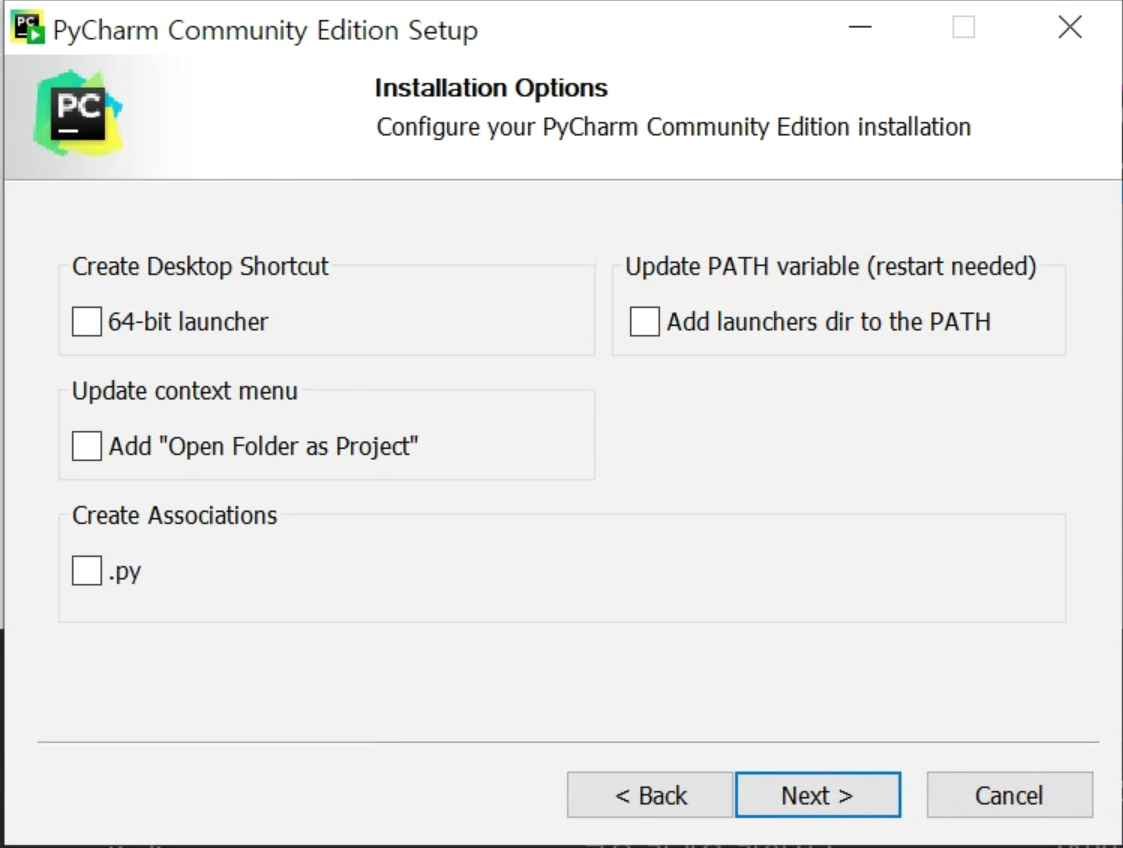Image resolution: width=1123 pixels, height=848 pixels.
Task: Click the Next > button
Action: pyautogui.click(x=818, y=795)
